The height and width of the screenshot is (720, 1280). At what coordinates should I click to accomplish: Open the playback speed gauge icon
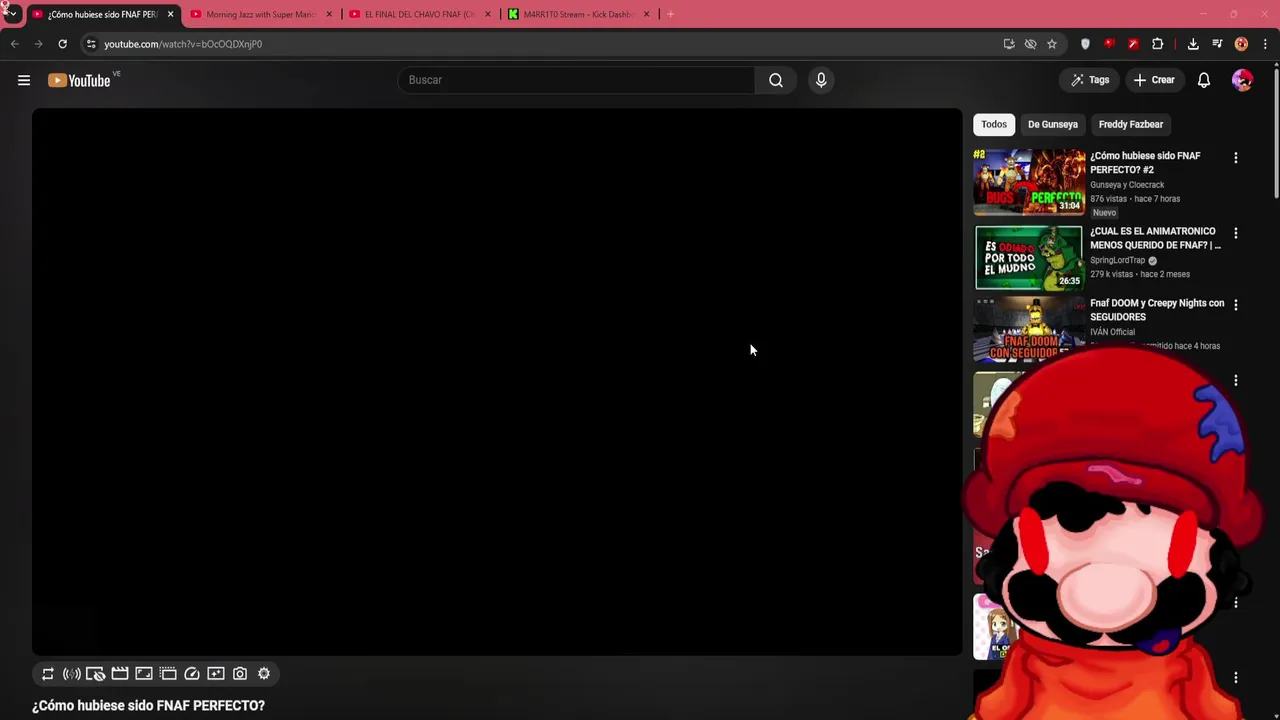(x=192, y=674)
